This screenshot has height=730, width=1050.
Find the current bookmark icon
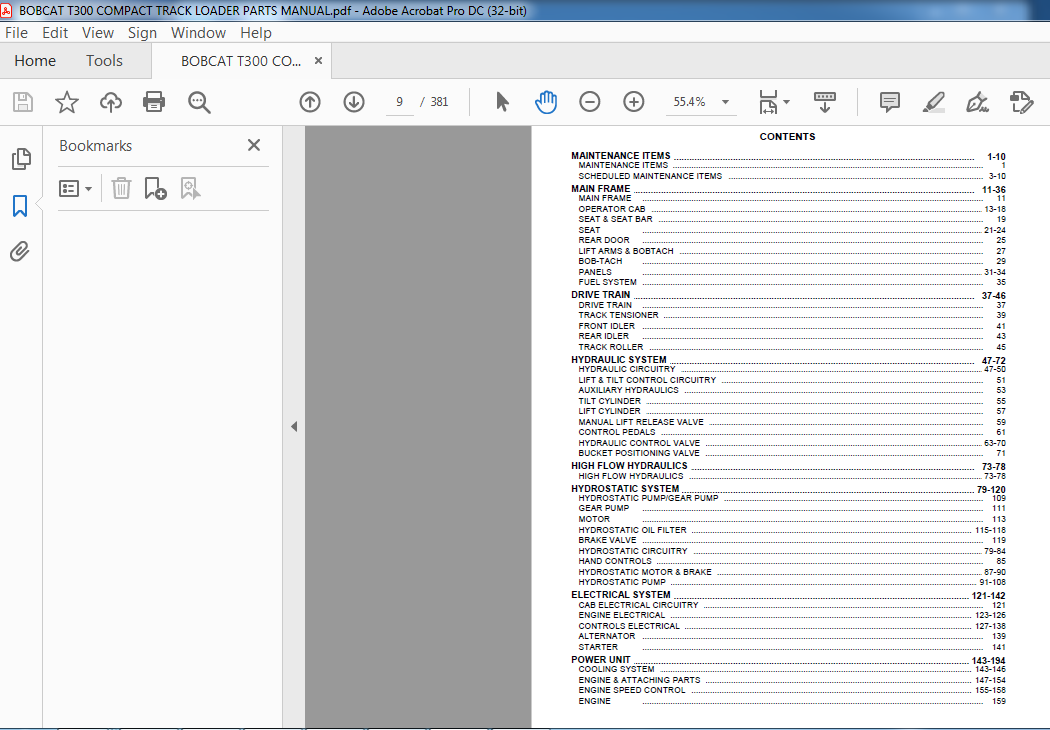[x=190, y=189]
